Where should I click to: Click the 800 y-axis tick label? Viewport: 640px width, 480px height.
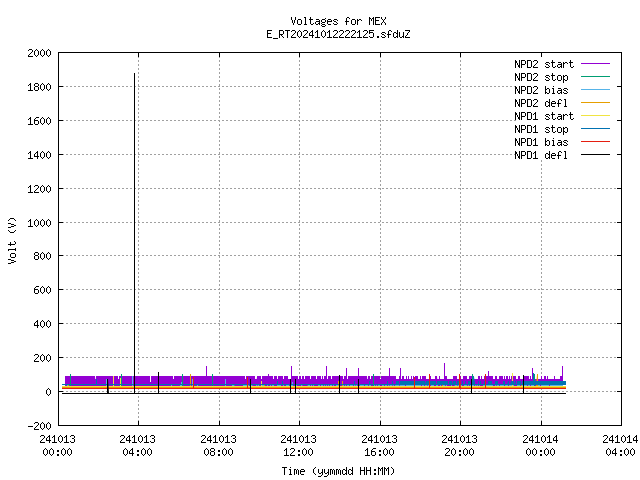pyautogui.click(x=42, y=256)
